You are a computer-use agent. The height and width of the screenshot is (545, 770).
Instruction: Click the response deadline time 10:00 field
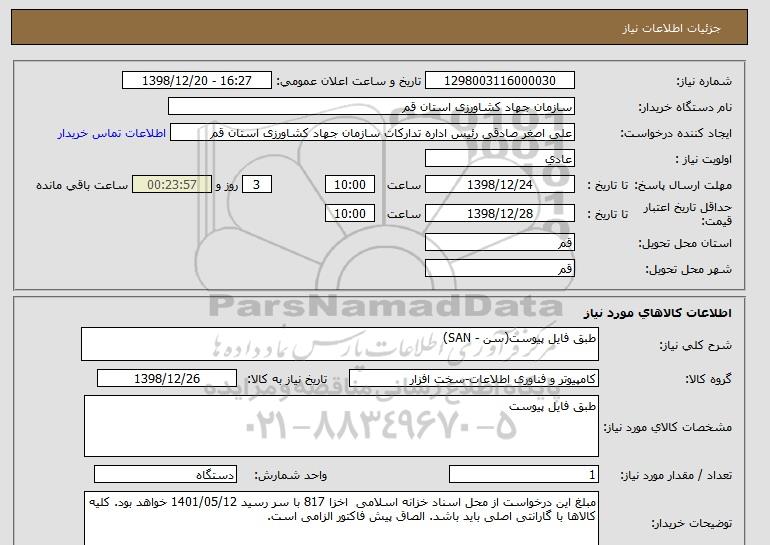350,185
